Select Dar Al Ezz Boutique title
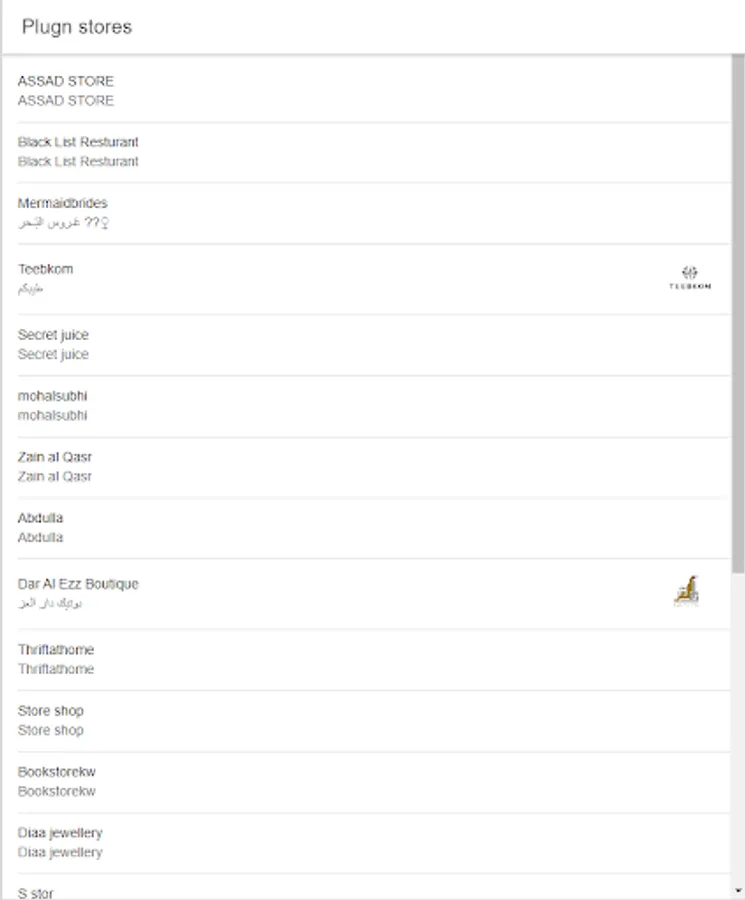The image size is (745, 900). (78, 584)
